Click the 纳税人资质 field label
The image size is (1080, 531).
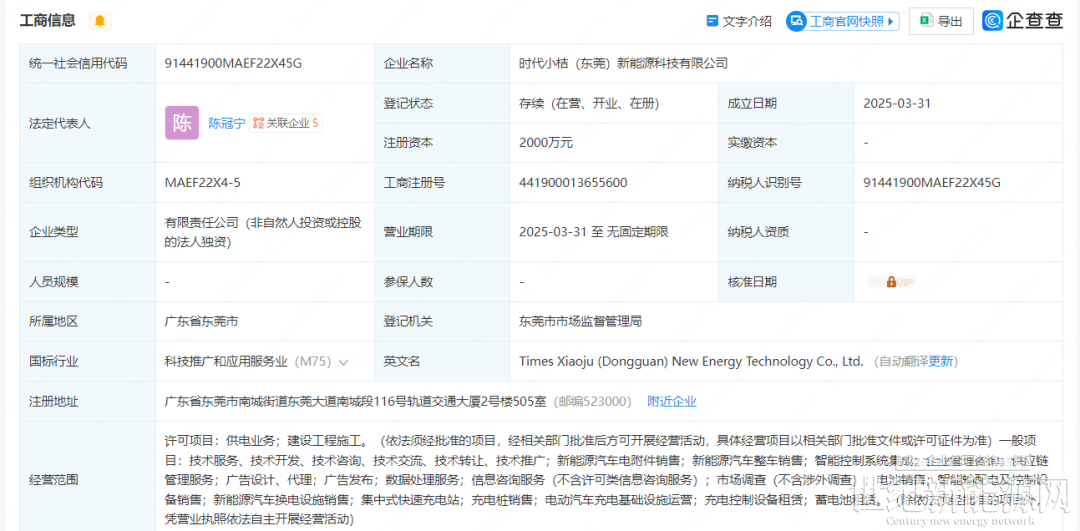tap(758, 232)
